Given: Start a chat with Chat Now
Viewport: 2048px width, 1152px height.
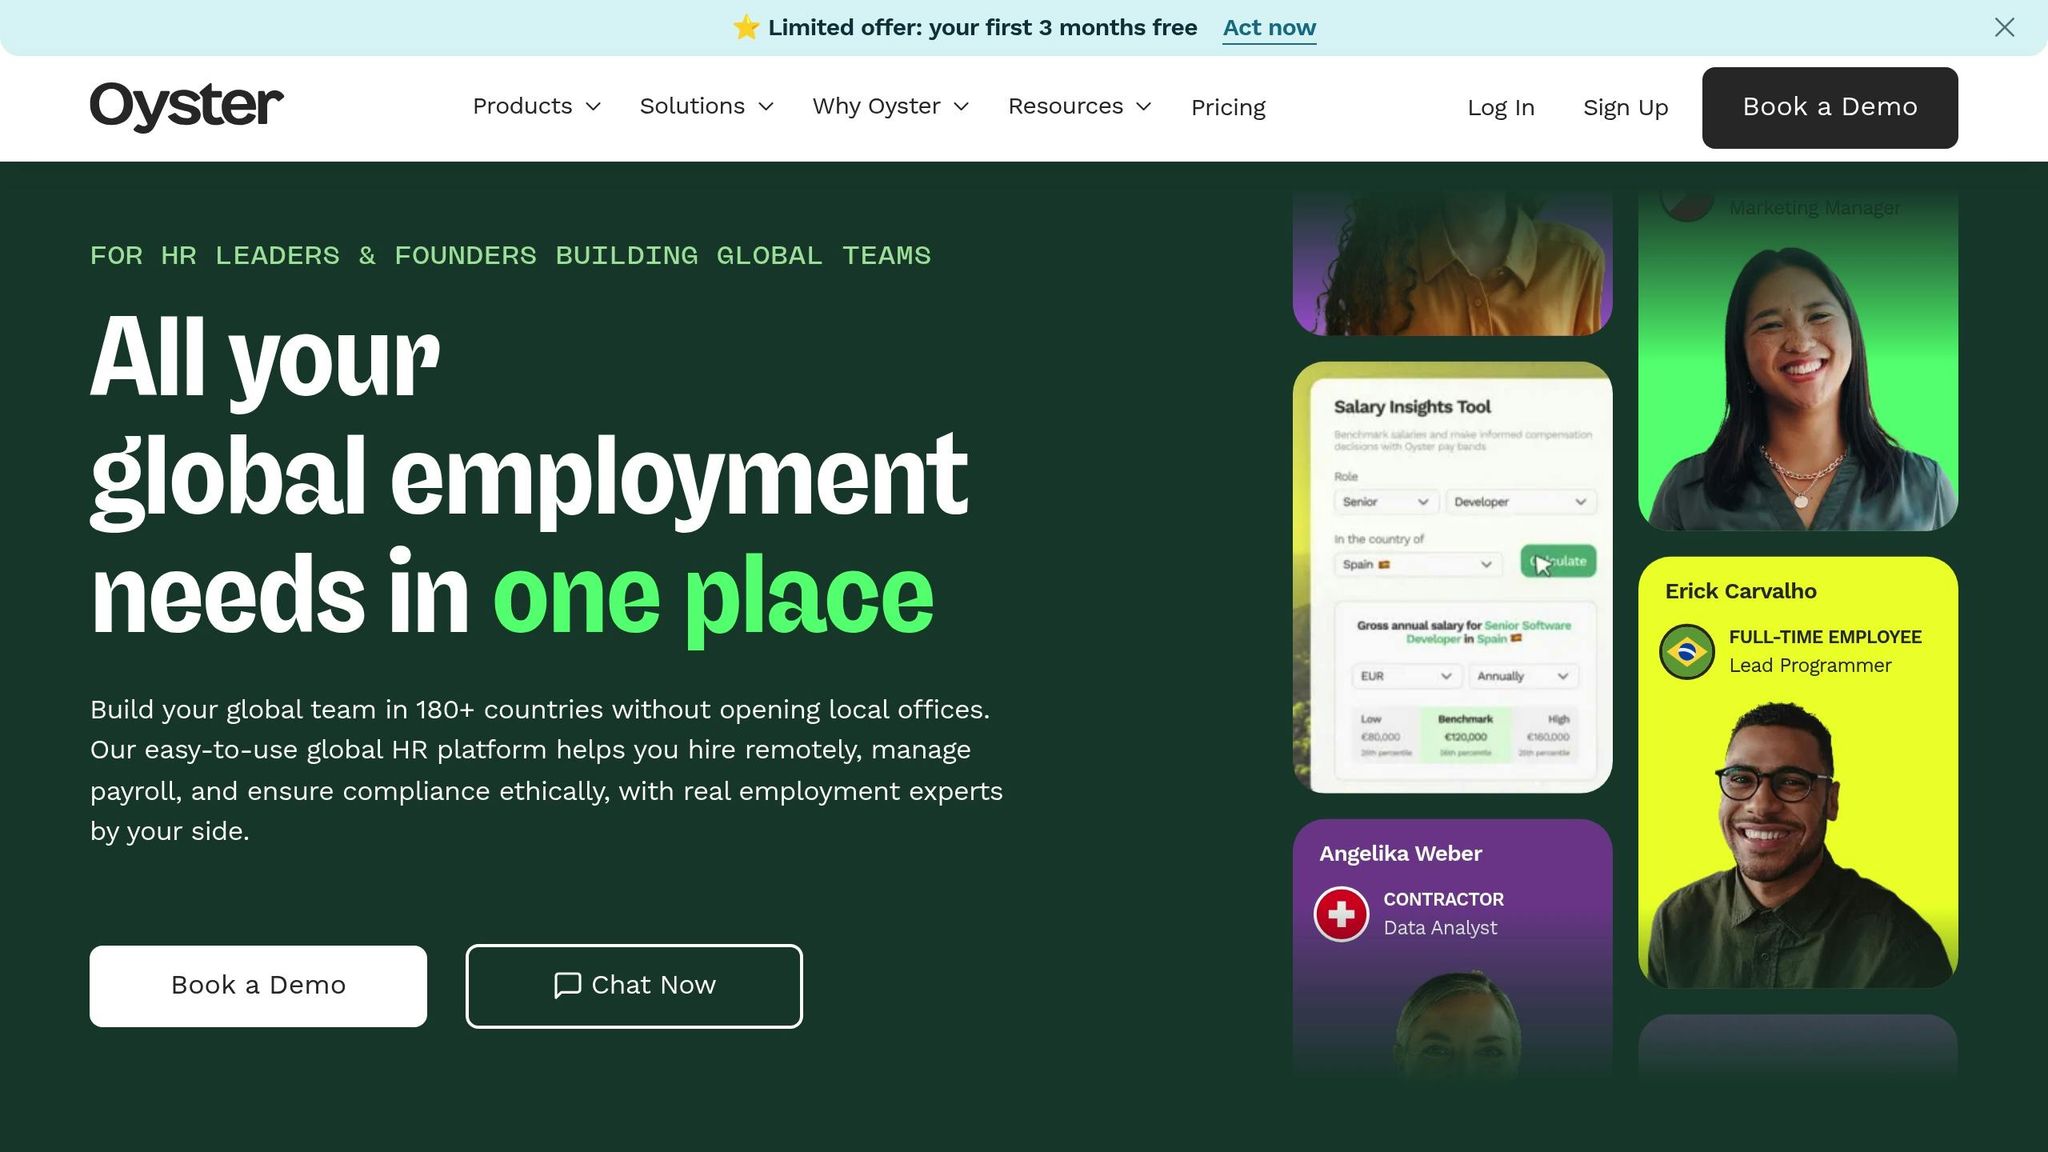Looking at the screenshot, I should (634, 986).
